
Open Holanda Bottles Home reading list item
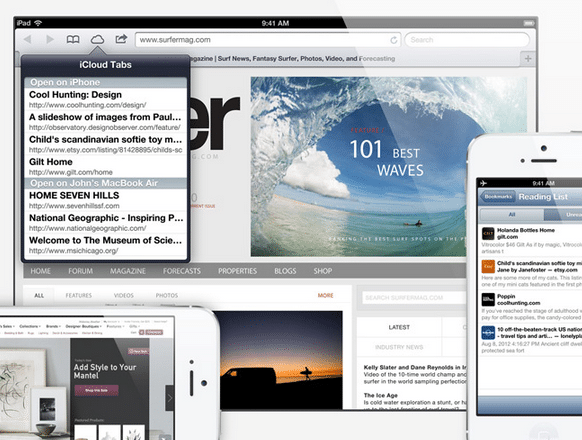530,240
